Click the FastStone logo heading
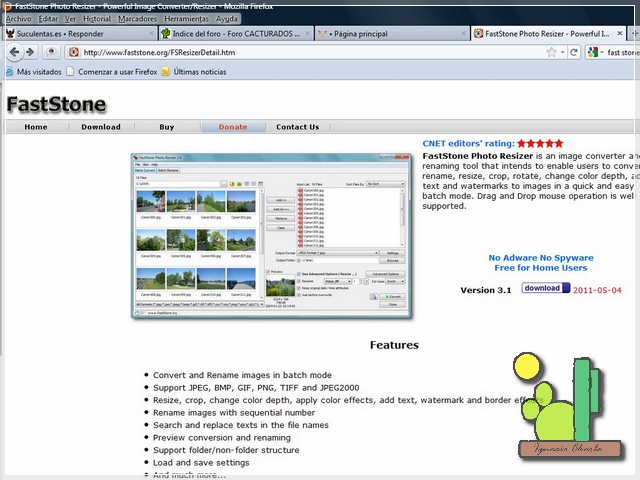This screenshot has width=640, height=480. click(x=56, y=104)
